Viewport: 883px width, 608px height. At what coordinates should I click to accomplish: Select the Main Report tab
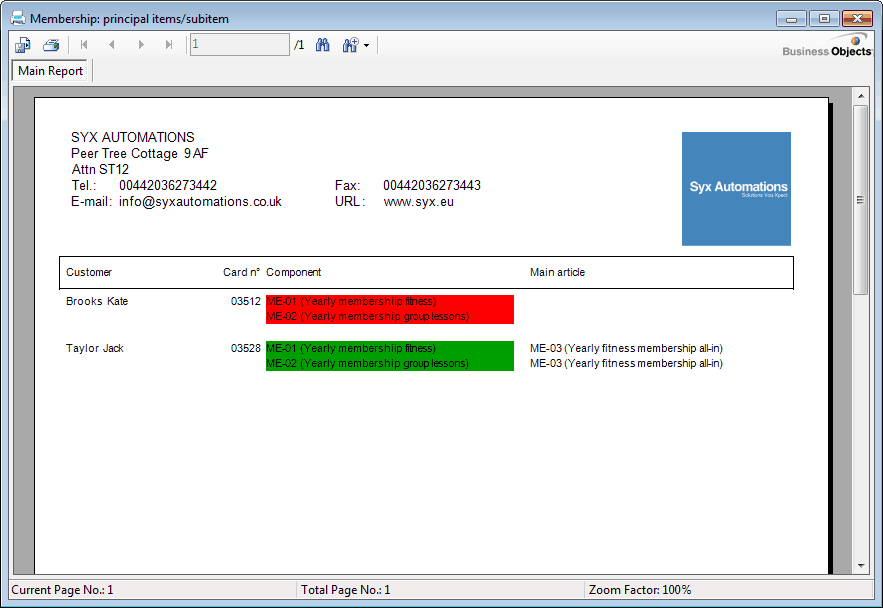click(51, 71)
